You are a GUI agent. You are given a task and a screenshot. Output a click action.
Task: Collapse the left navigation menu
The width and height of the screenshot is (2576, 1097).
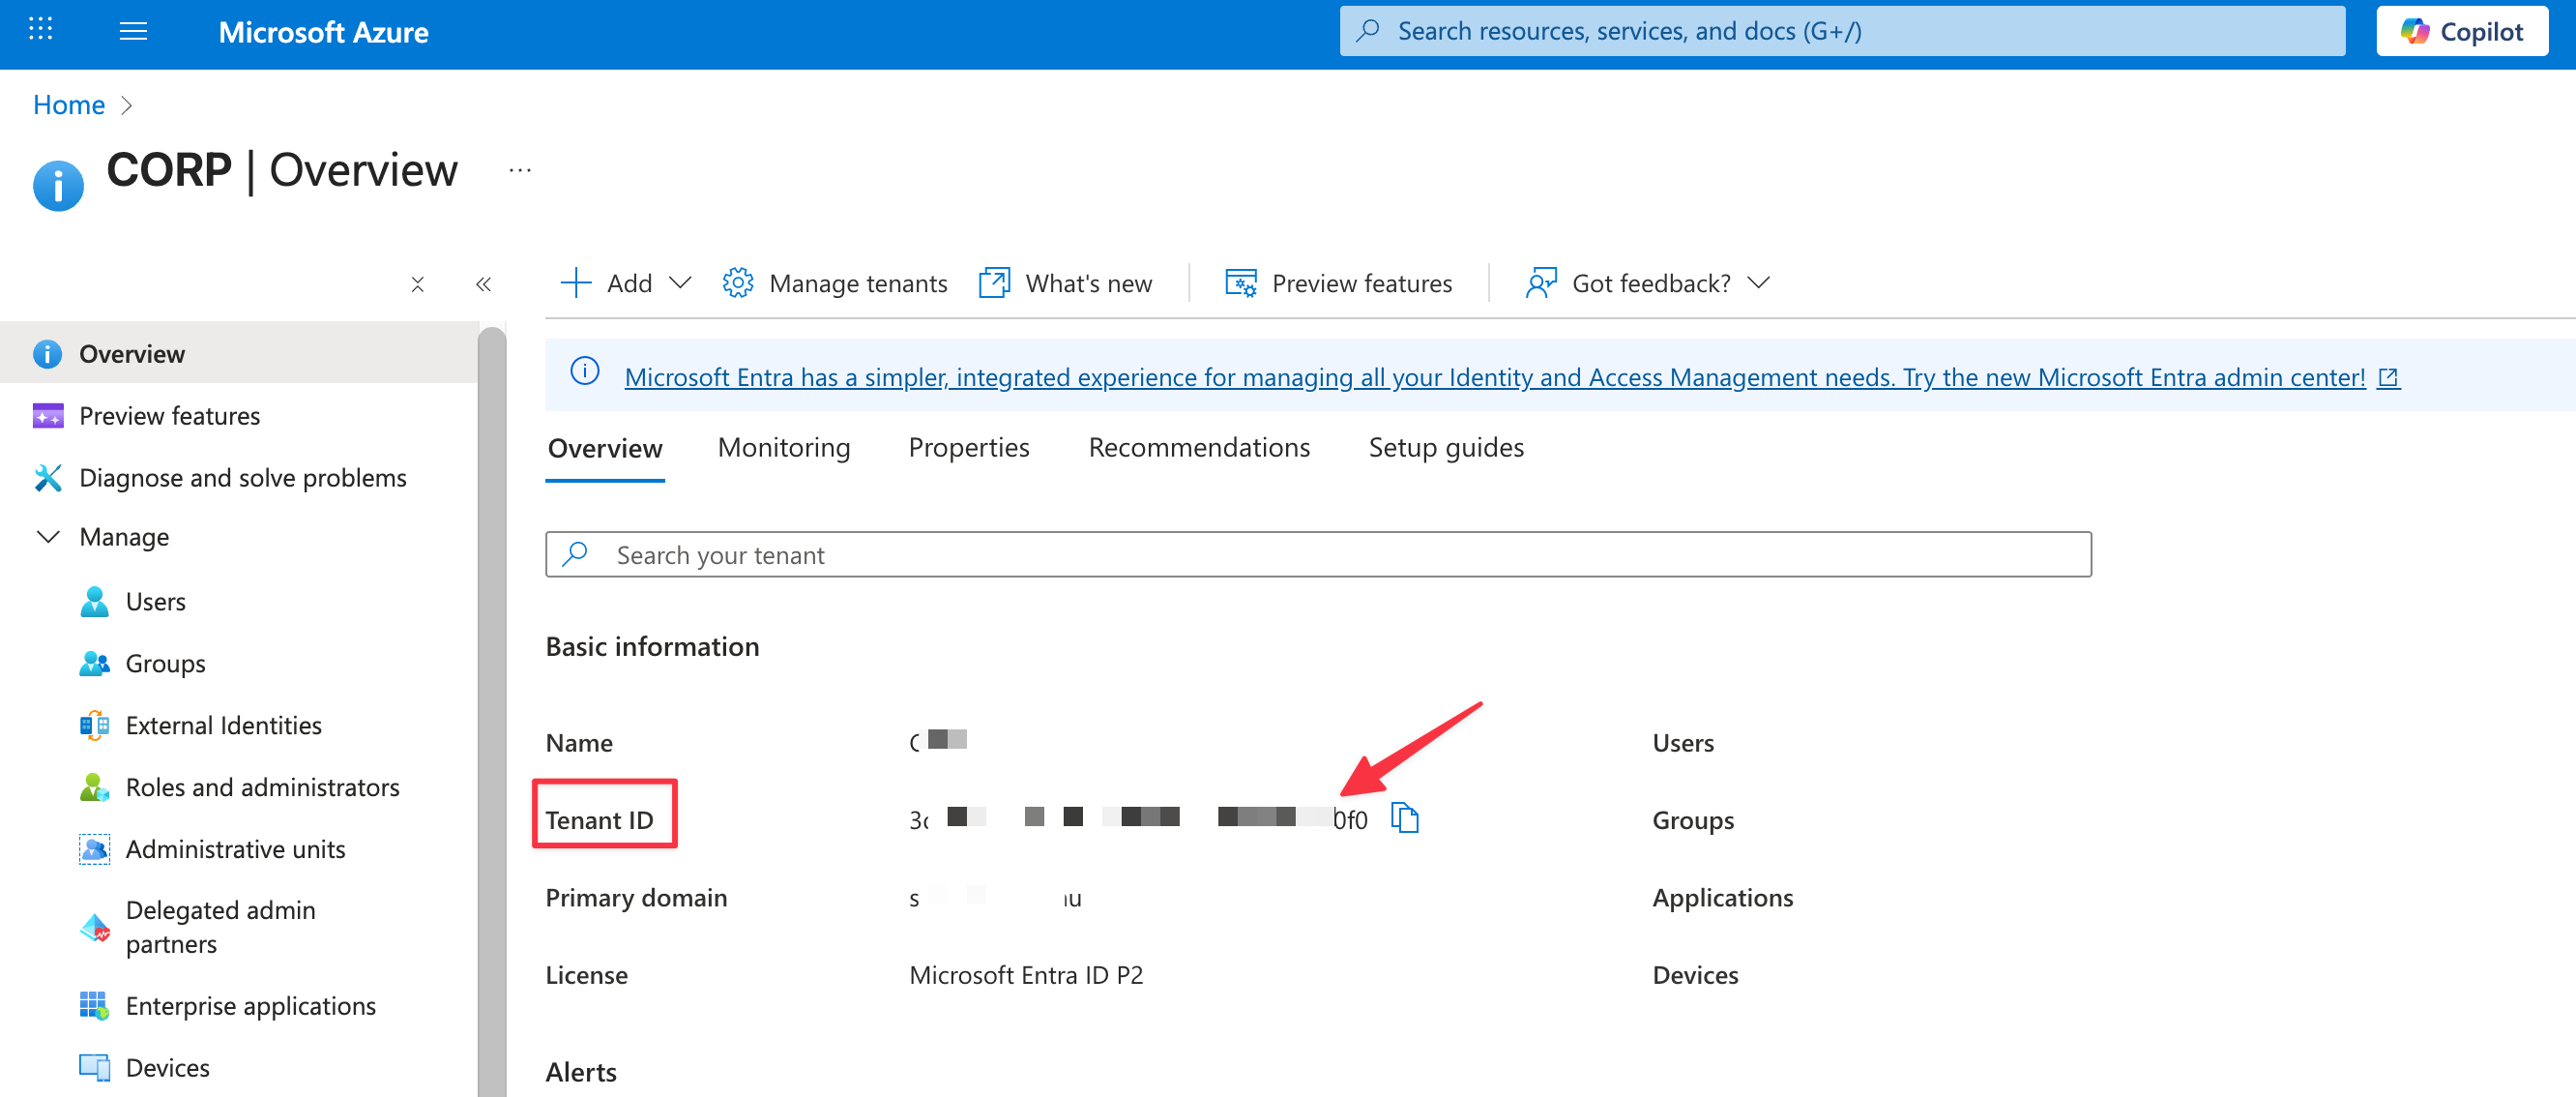(x=484, y=285)
